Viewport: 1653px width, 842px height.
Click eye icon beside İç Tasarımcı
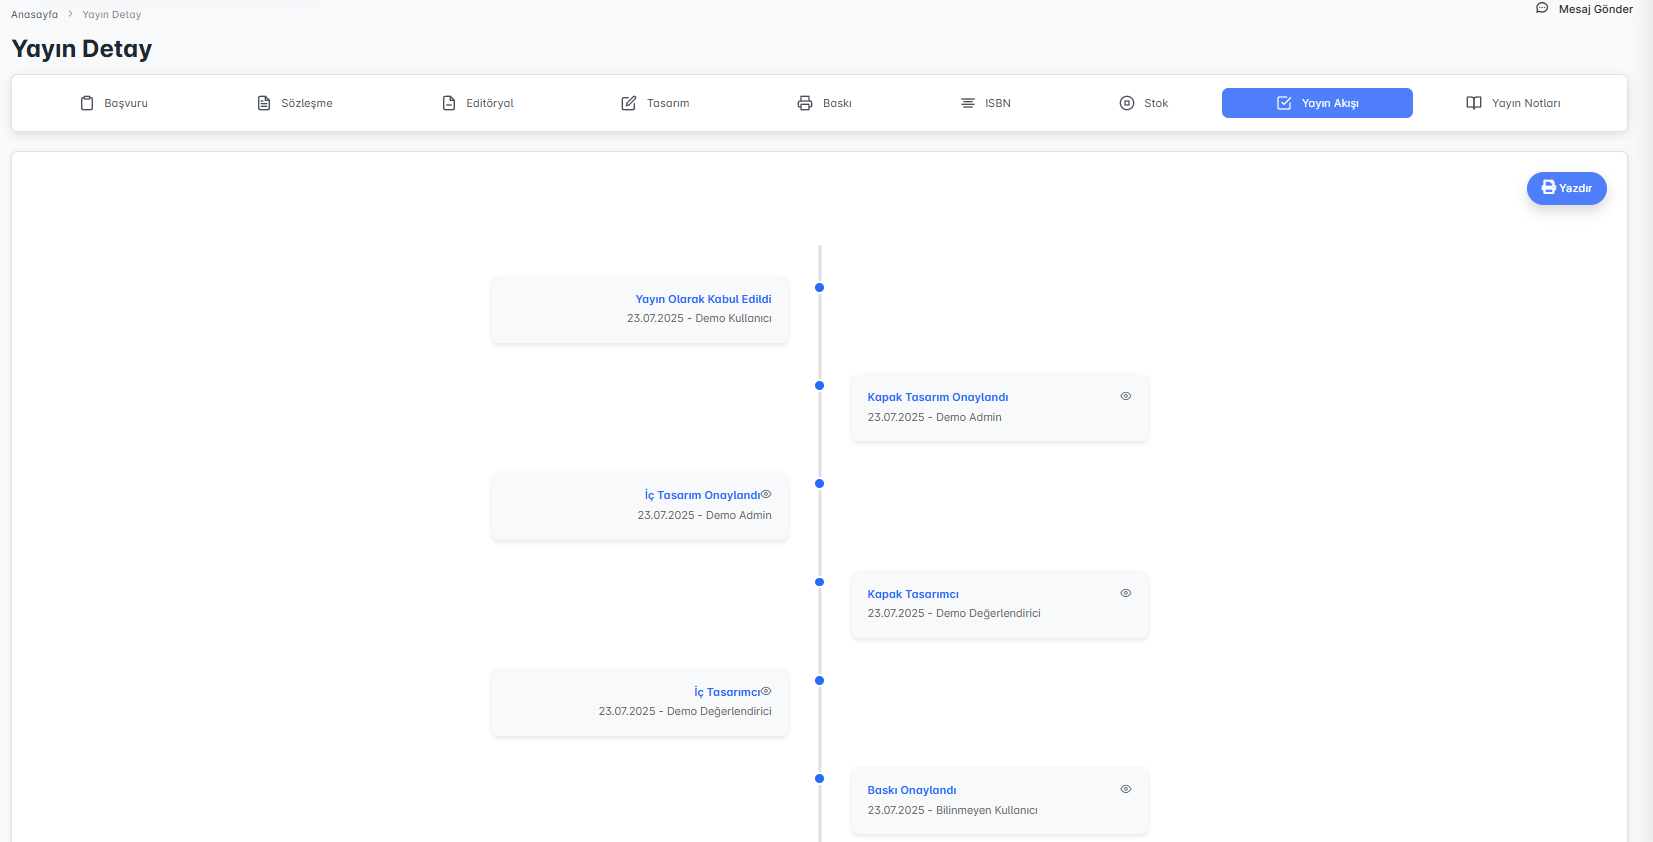766,691
